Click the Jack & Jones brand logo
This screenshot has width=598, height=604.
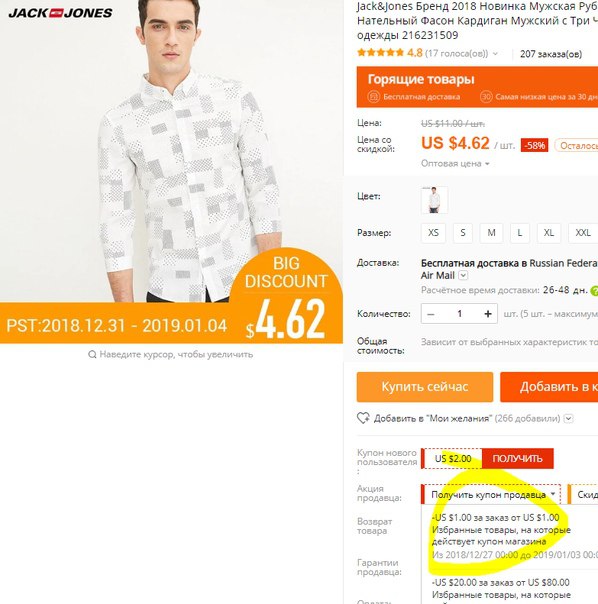[x=60, y=13]
